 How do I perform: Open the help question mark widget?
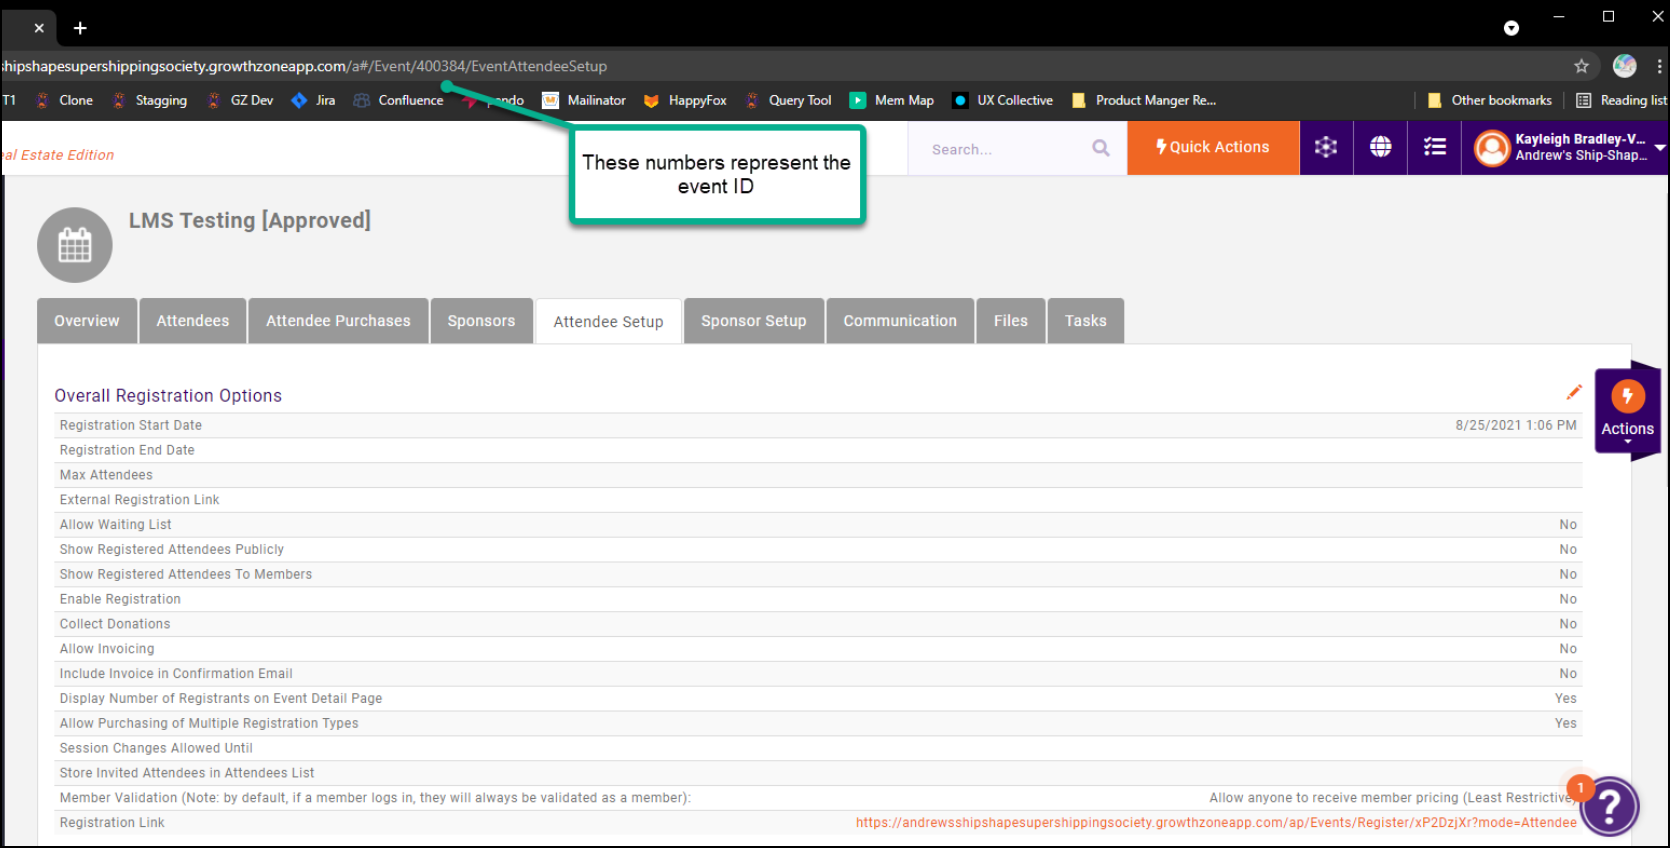click(x=1610, y=806)
